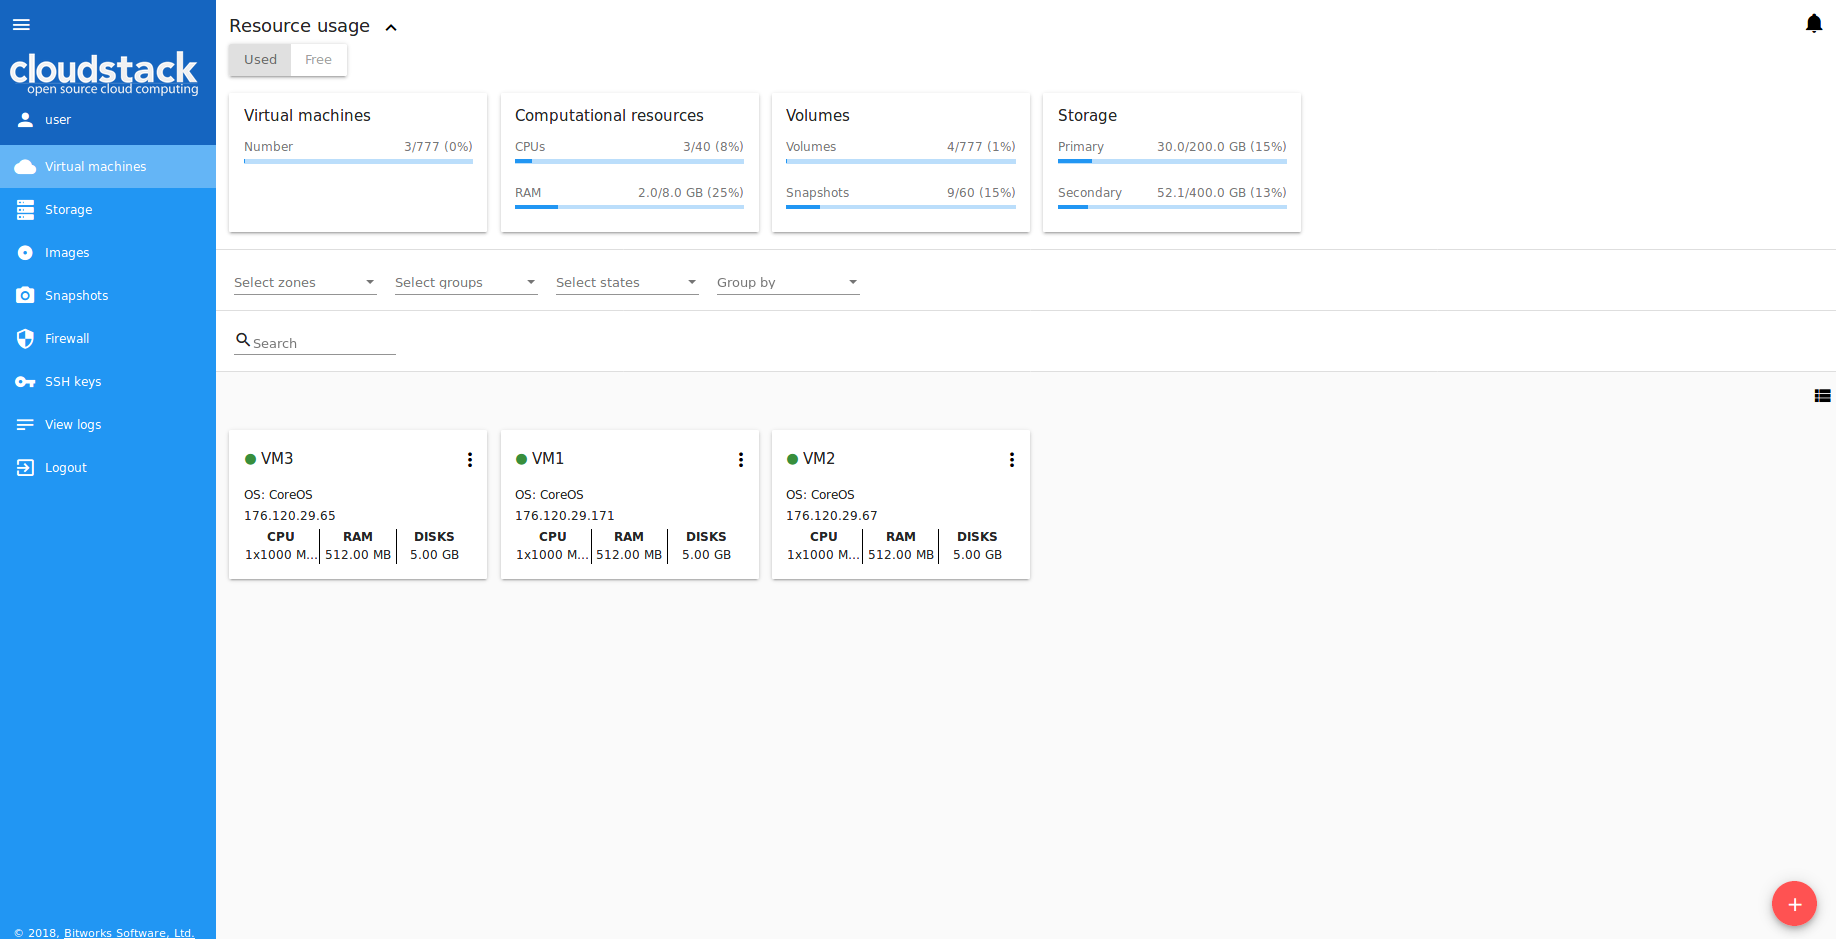The width and height of the screenshot is (1836, 939).
Task: Open the Select zones dropdown
Action: (304, 283)
